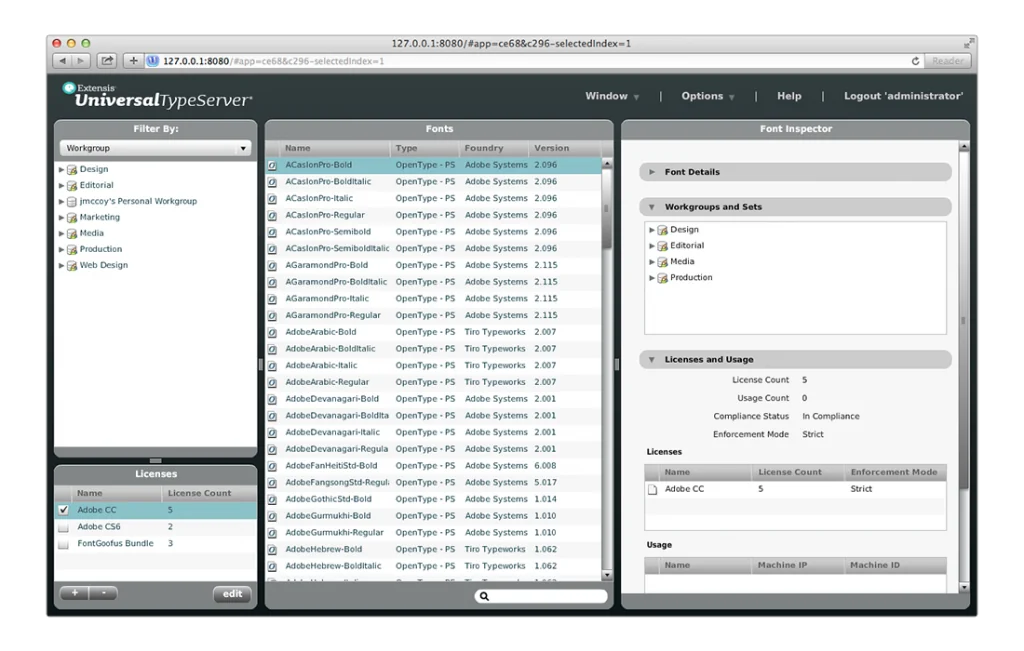
Task: Click the Production folder icon in Font Inspector
Action: [x=662, y=277]
